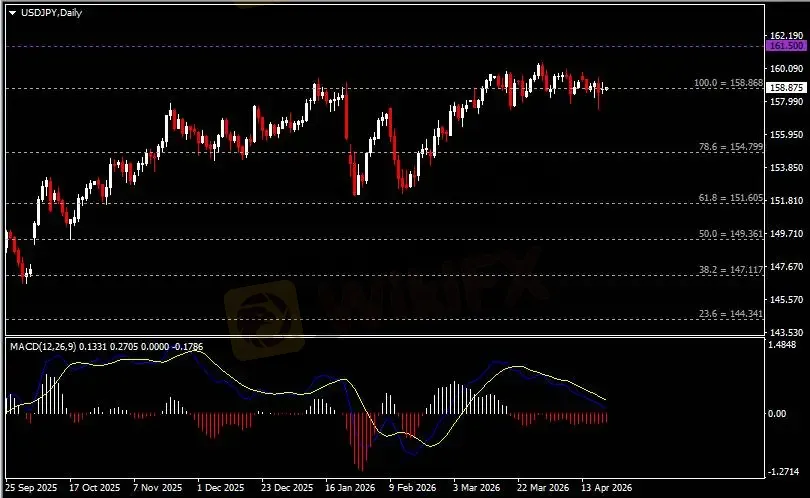Viewport: 810px width, 498px height.
Task: Click MACD scale zero level 0.00
Action: 777,413
